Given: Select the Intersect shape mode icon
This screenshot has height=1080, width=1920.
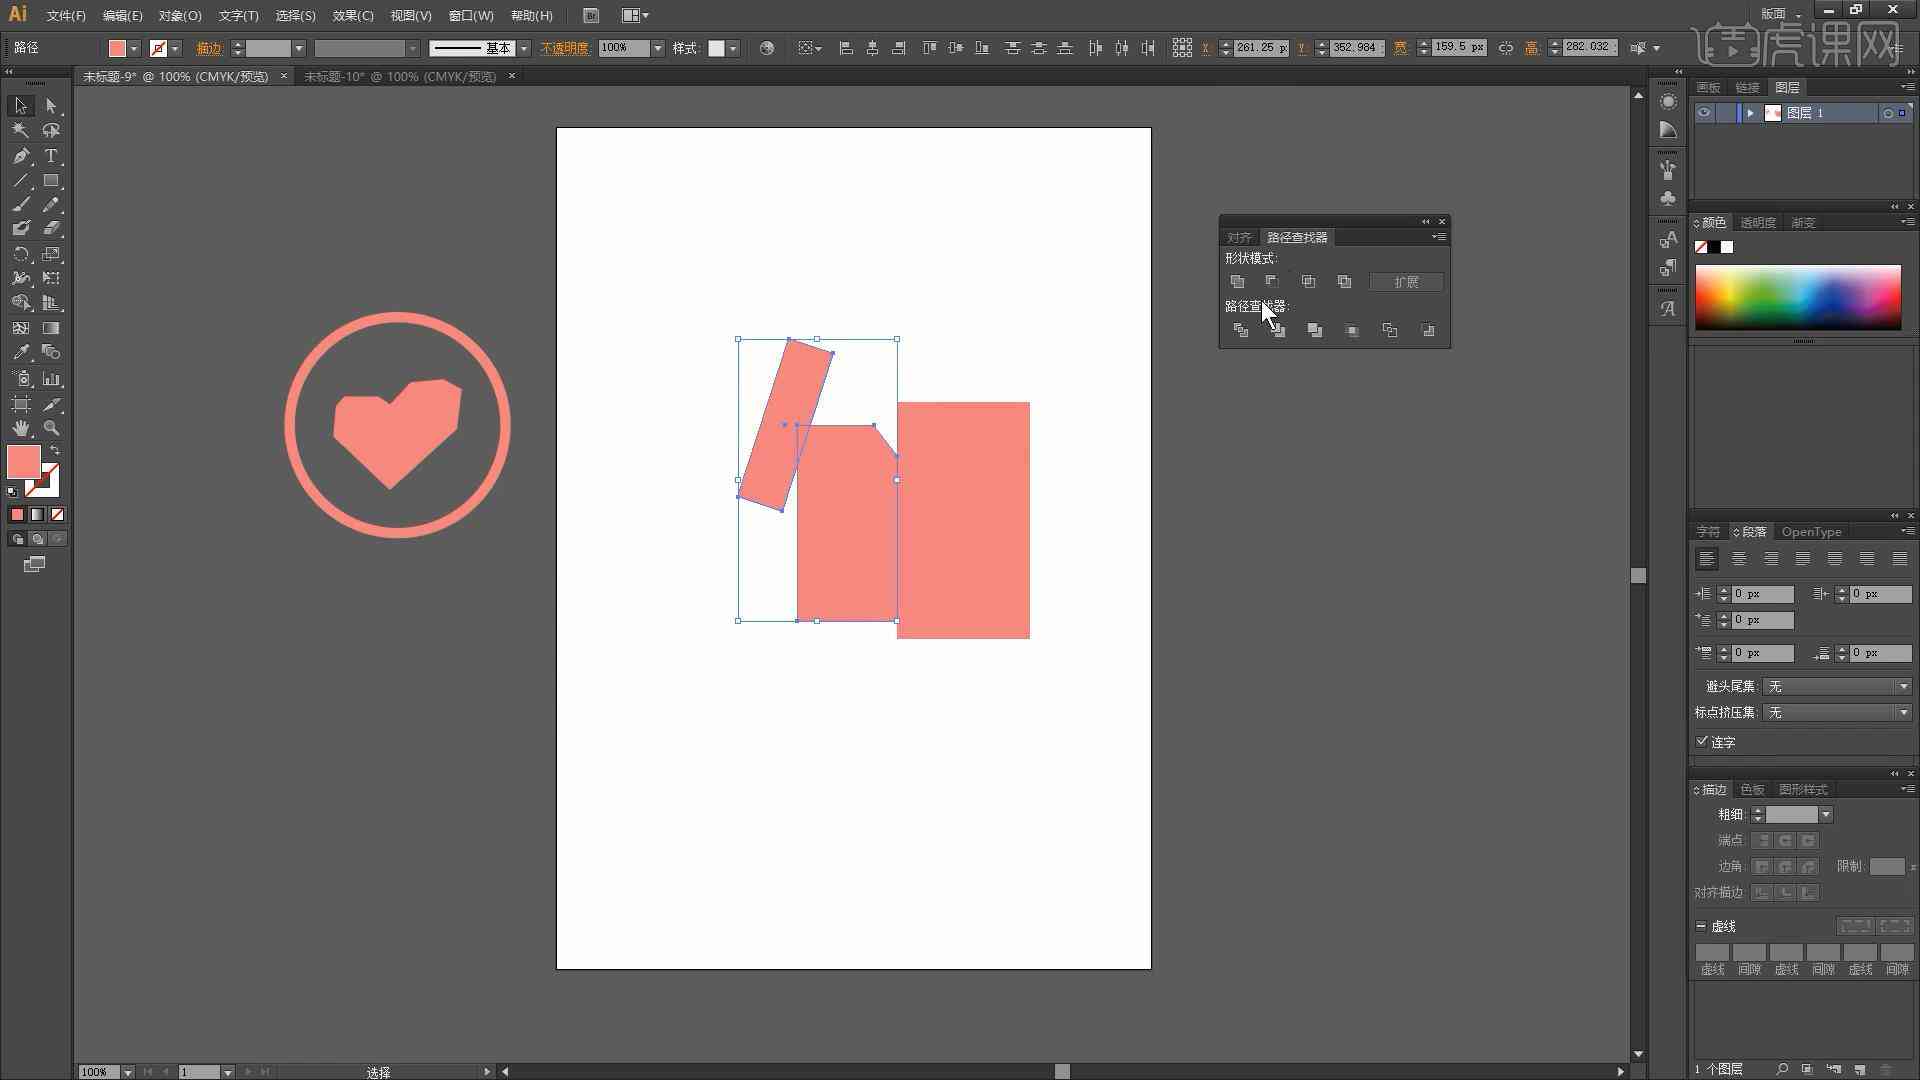Looking at the screenshot, I should point(1308,281).
